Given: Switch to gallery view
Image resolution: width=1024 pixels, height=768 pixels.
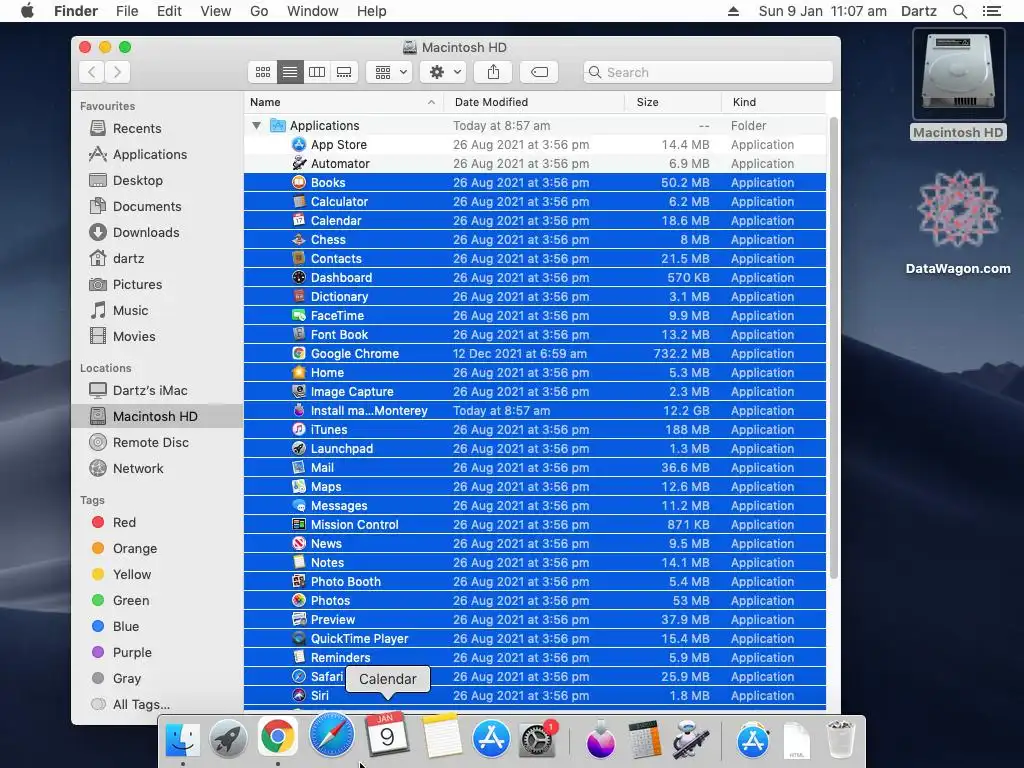Looking at the screenshot, I should point(344,72).
